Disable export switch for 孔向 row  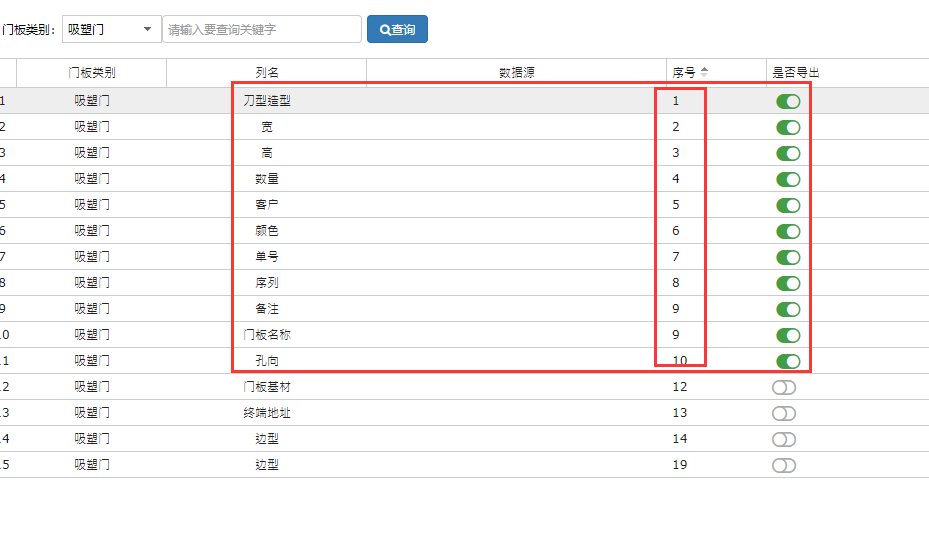tap(788, 361)
